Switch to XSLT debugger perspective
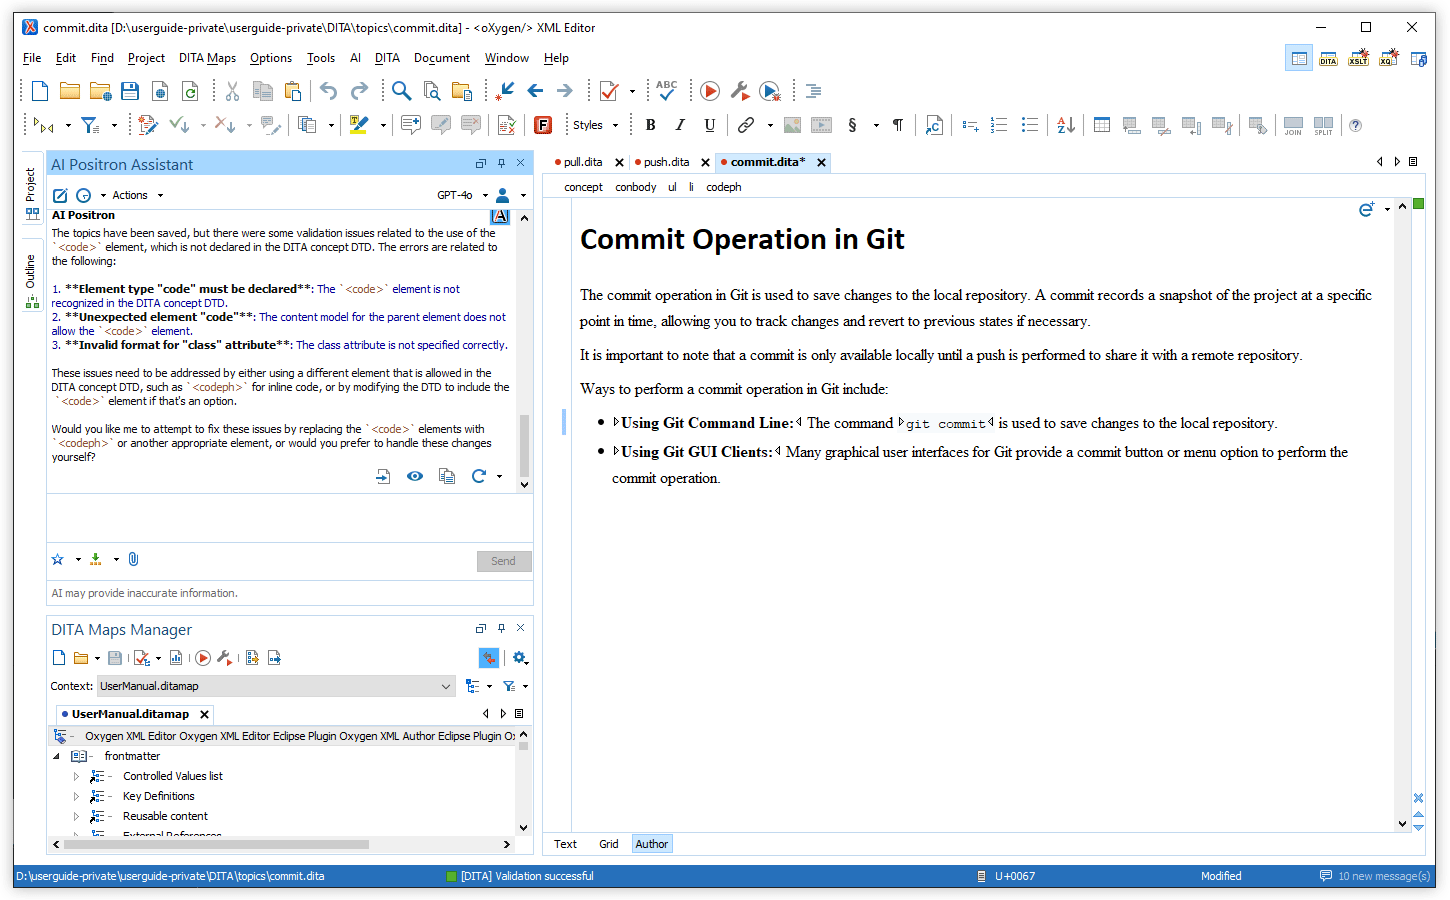The width and height of the screenshot is (1450, 900). pos(1358,58)
